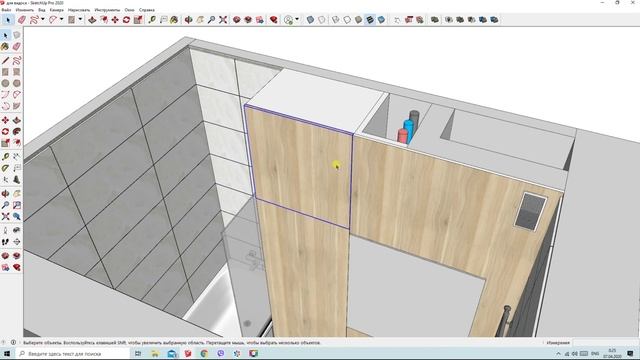The image size is (640, 360).
Task: Send model to LayOut
Action: (x=260, y=20)
